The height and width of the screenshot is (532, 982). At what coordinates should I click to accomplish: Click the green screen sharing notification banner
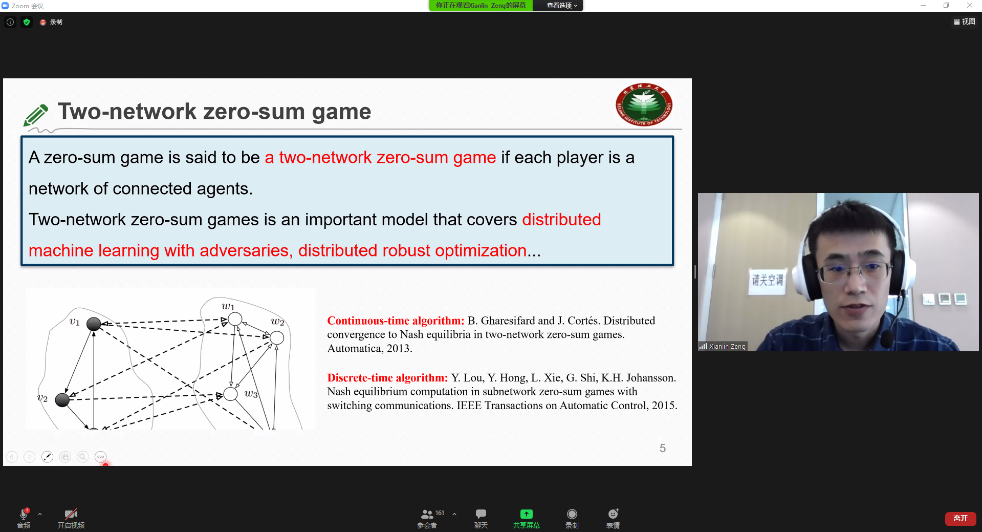(x=480, y=5)
